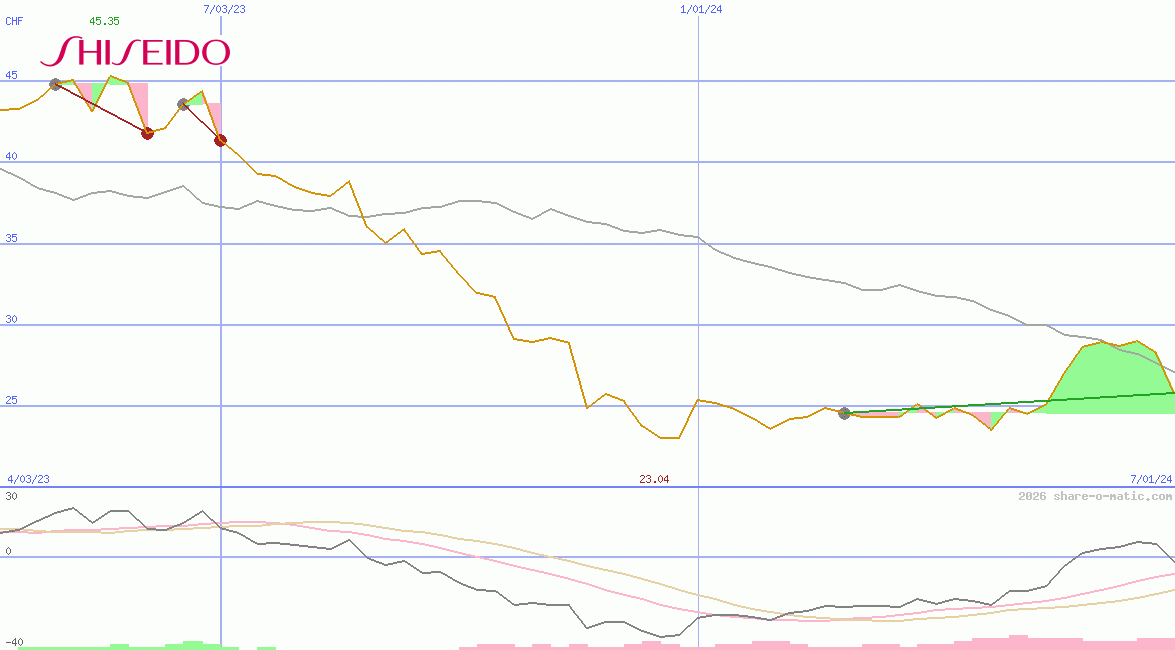
Task: Select the gray marker starting the green trend line
Action: pos(845,413)
